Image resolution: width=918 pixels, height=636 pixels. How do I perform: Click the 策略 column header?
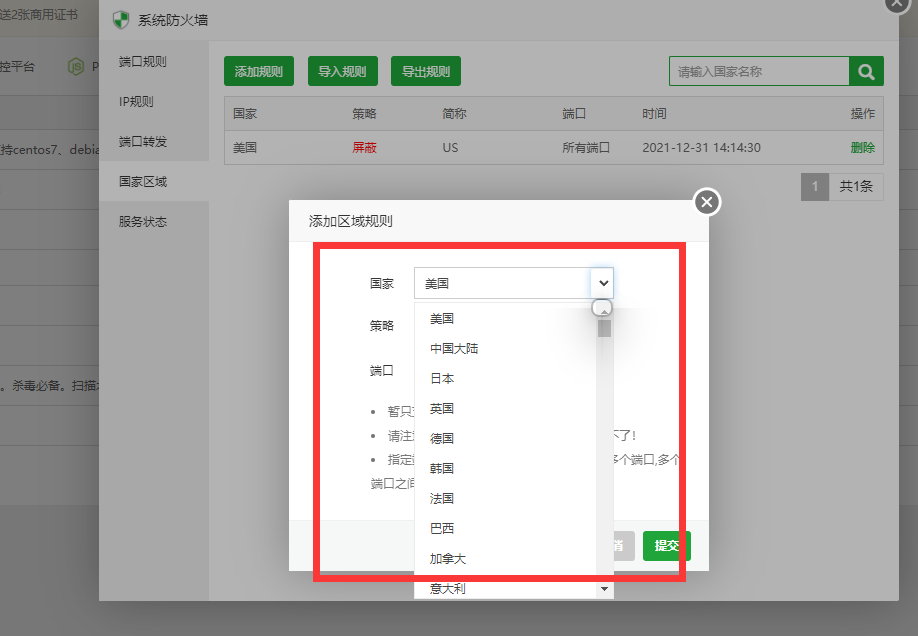coord(364,114)
